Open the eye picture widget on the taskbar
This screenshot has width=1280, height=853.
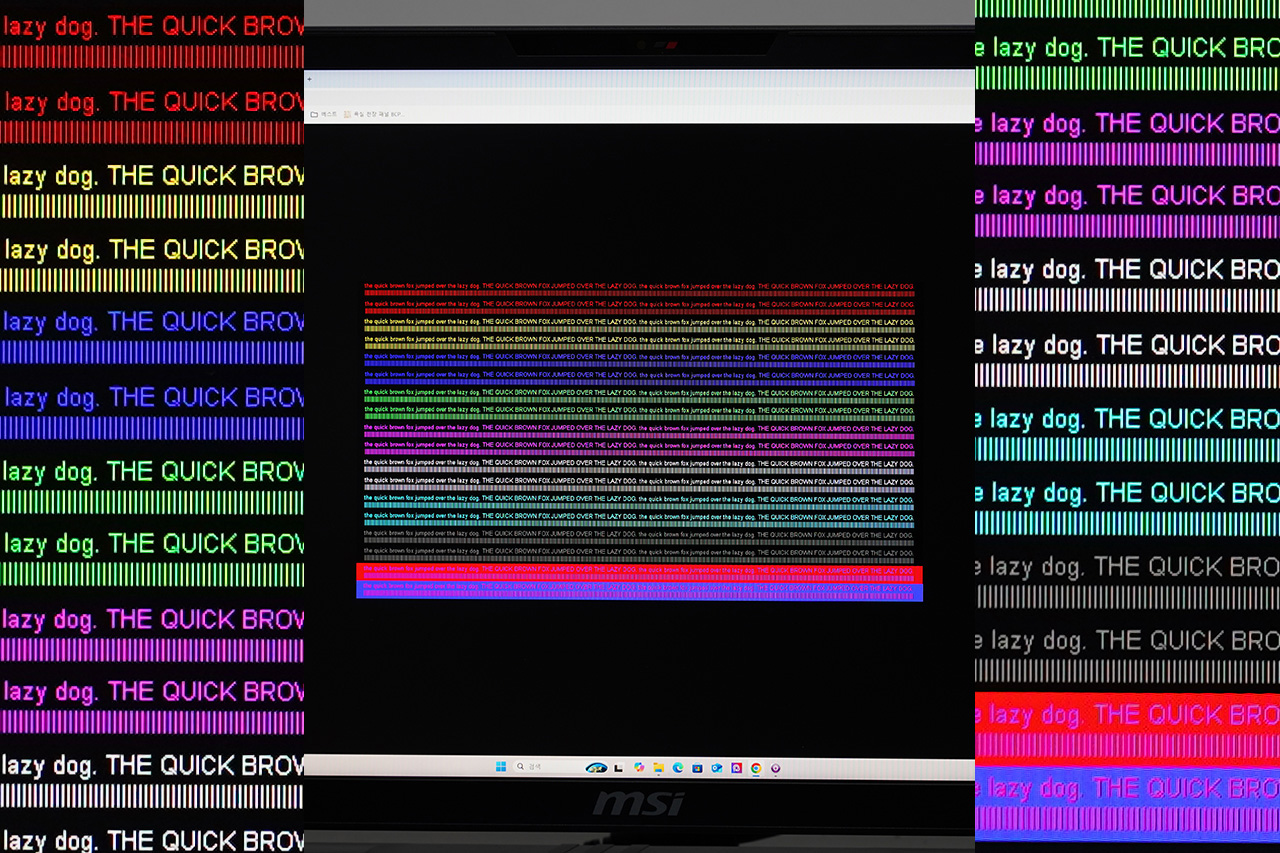click(x=596, y=767)
